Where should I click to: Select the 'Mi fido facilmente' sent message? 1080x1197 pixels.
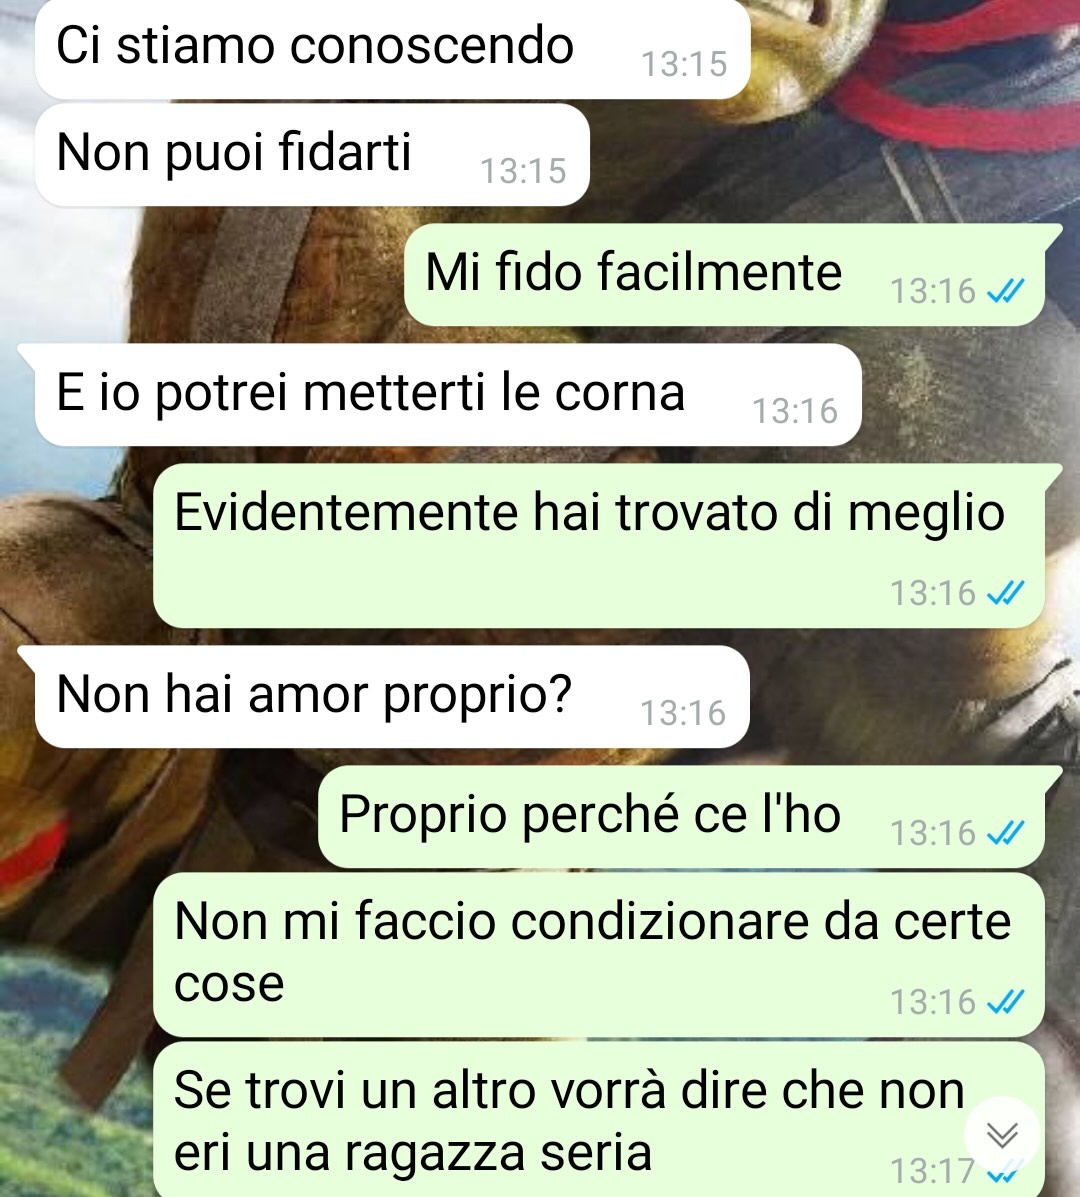pyautogui.click(x=724, y=275)
